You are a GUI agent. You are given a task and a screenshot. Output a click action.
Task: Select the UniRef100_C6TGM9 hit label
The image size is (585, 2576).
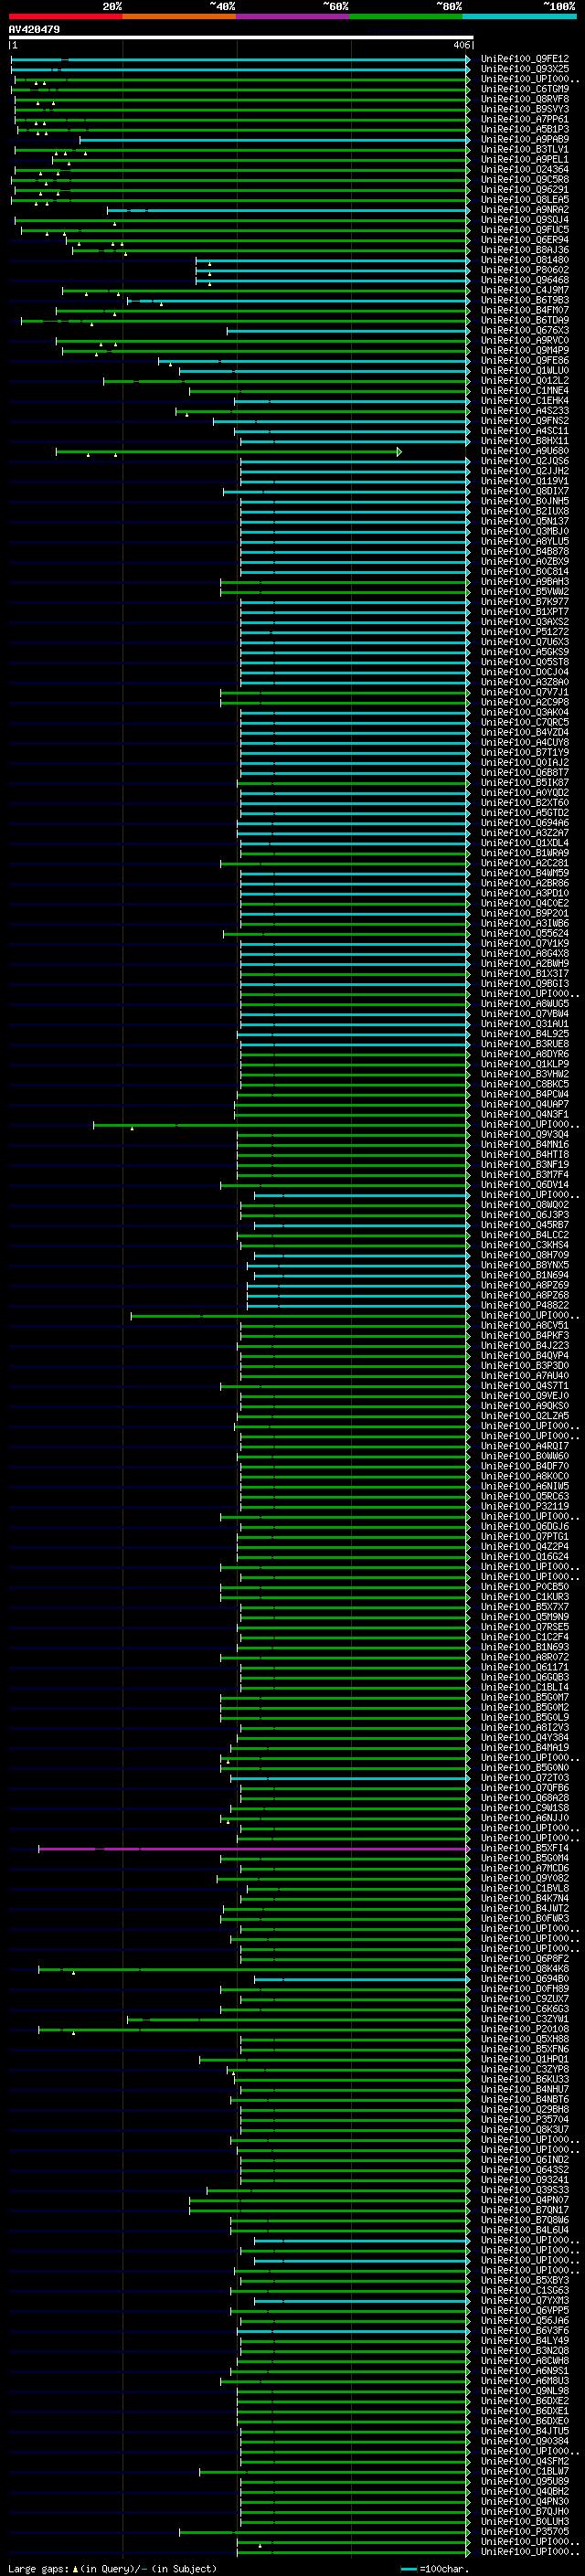(525, 89)
